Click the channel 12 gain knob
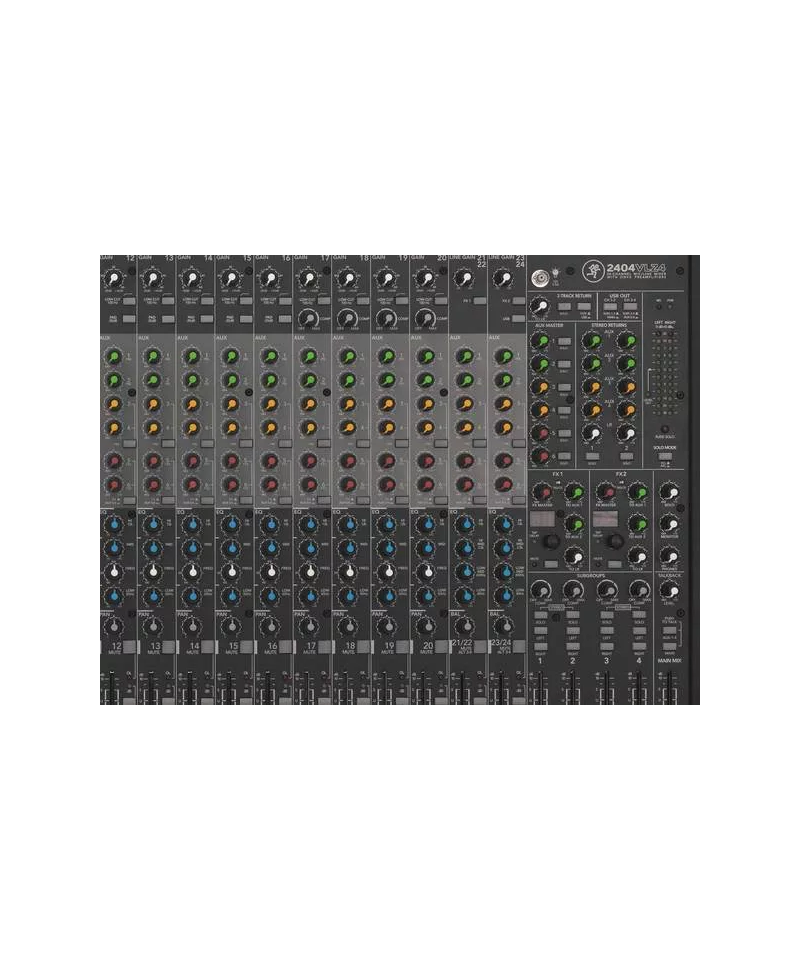The image size is (800, 960). (114, 278)
